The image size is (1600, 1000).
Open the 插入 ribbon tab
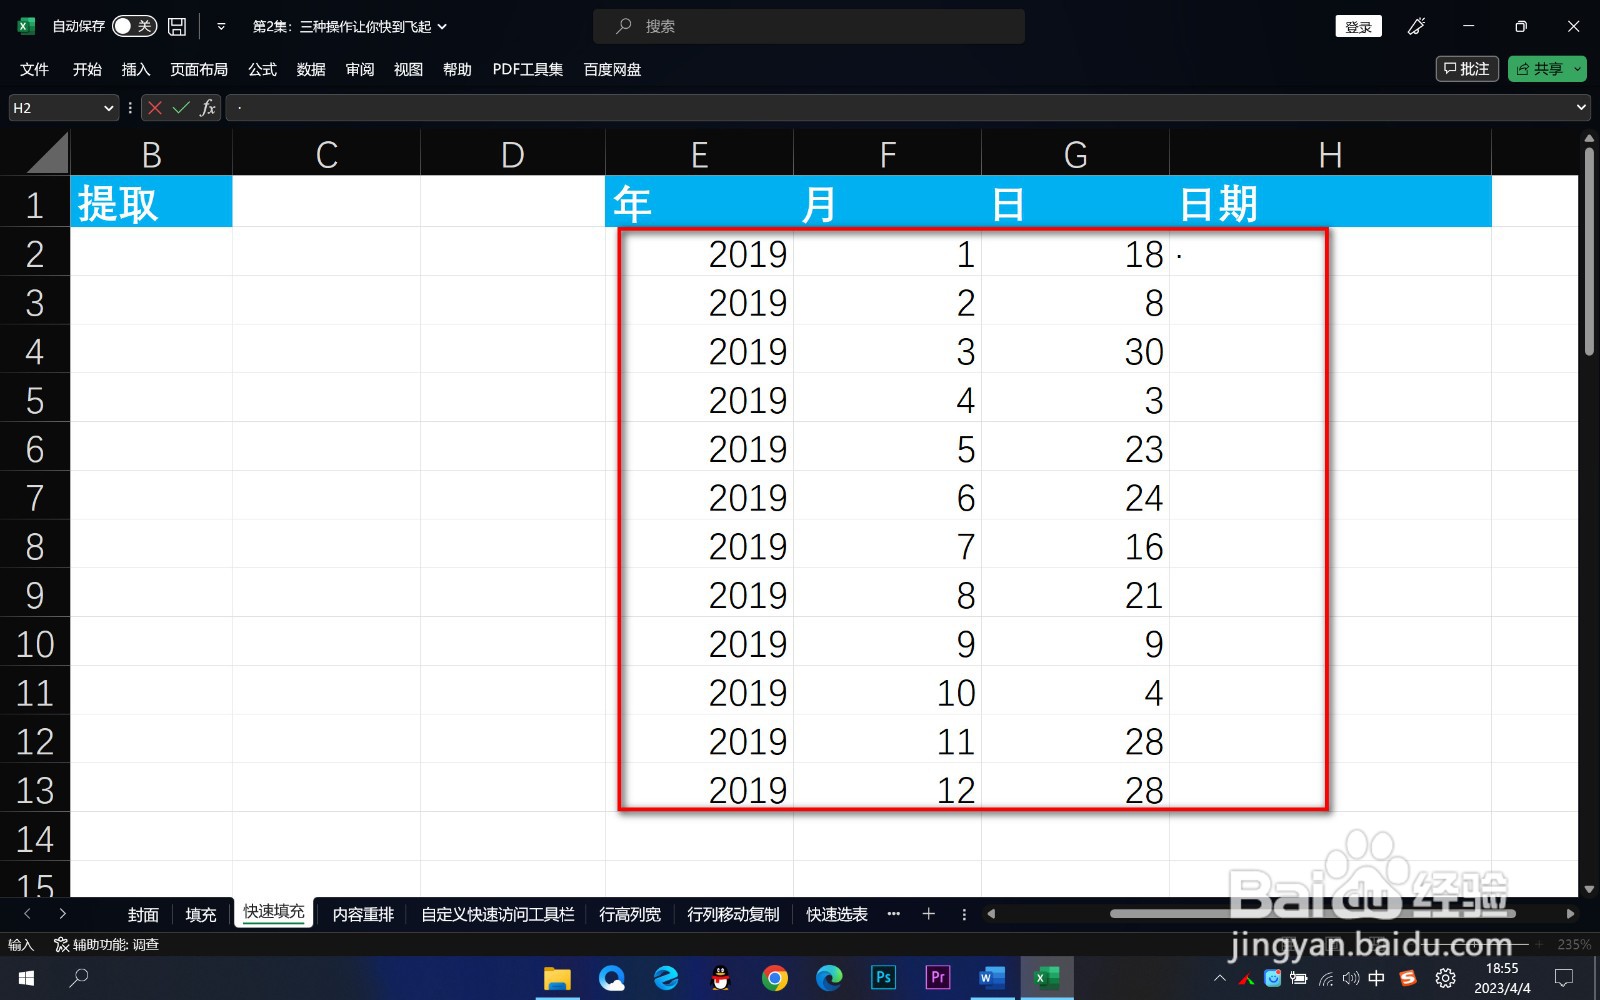point(136,69)
